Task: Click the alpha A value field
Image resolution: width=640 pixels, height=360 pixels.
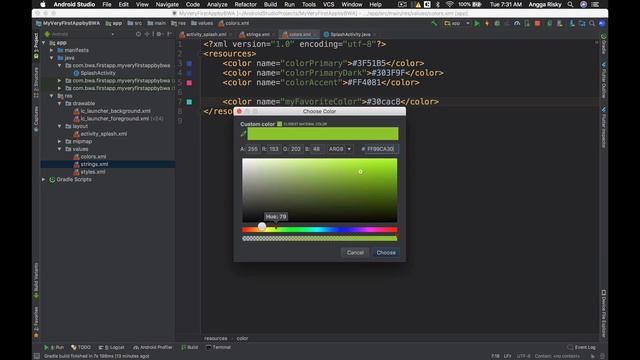Action: (x=253, y=149)
